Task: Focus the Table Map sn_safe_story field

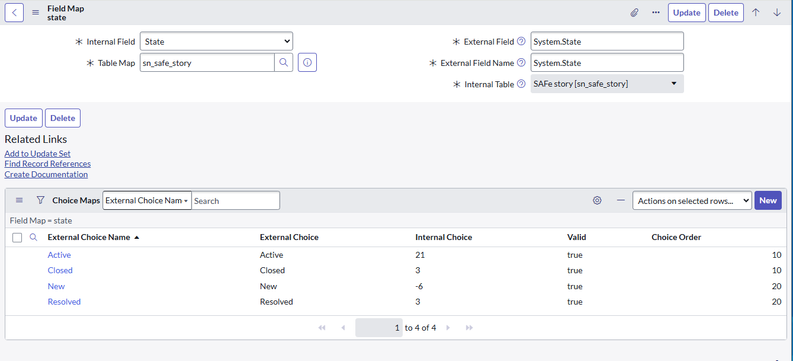Action: 207,63
